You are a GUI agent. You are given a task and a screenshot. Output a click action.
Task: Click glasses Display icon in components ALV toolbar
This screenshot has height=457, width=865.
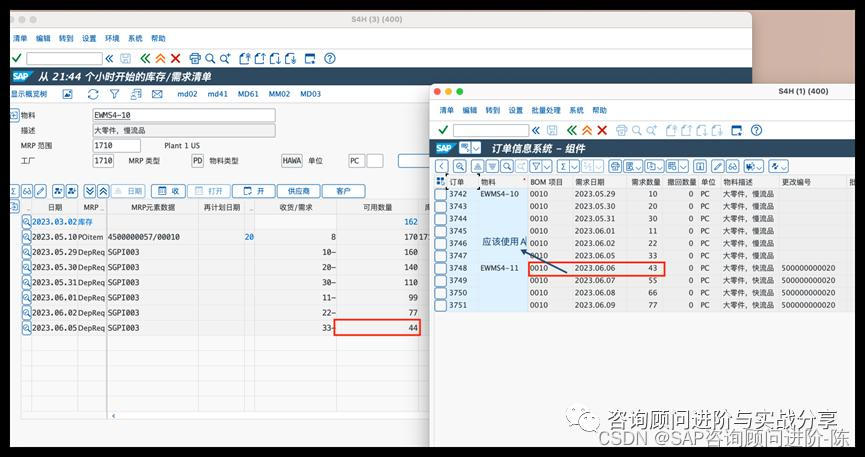click(x=733, y=166)
